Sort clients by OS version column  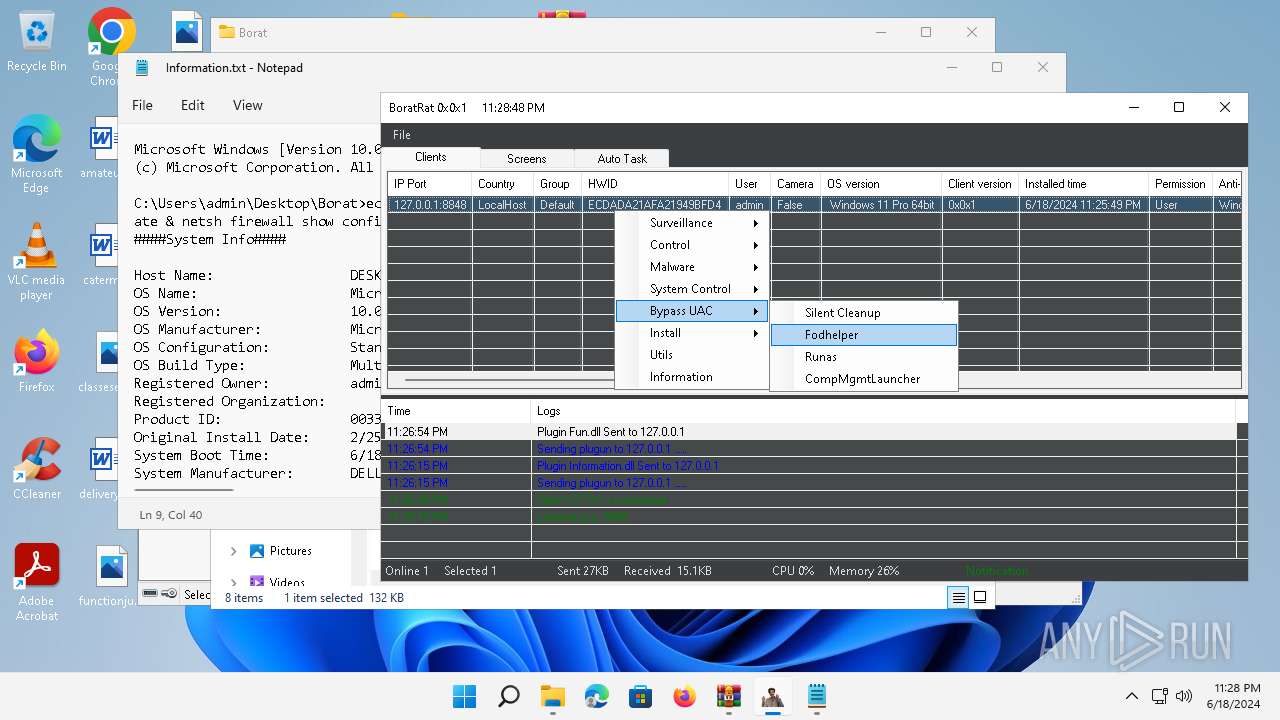[882, 184]
